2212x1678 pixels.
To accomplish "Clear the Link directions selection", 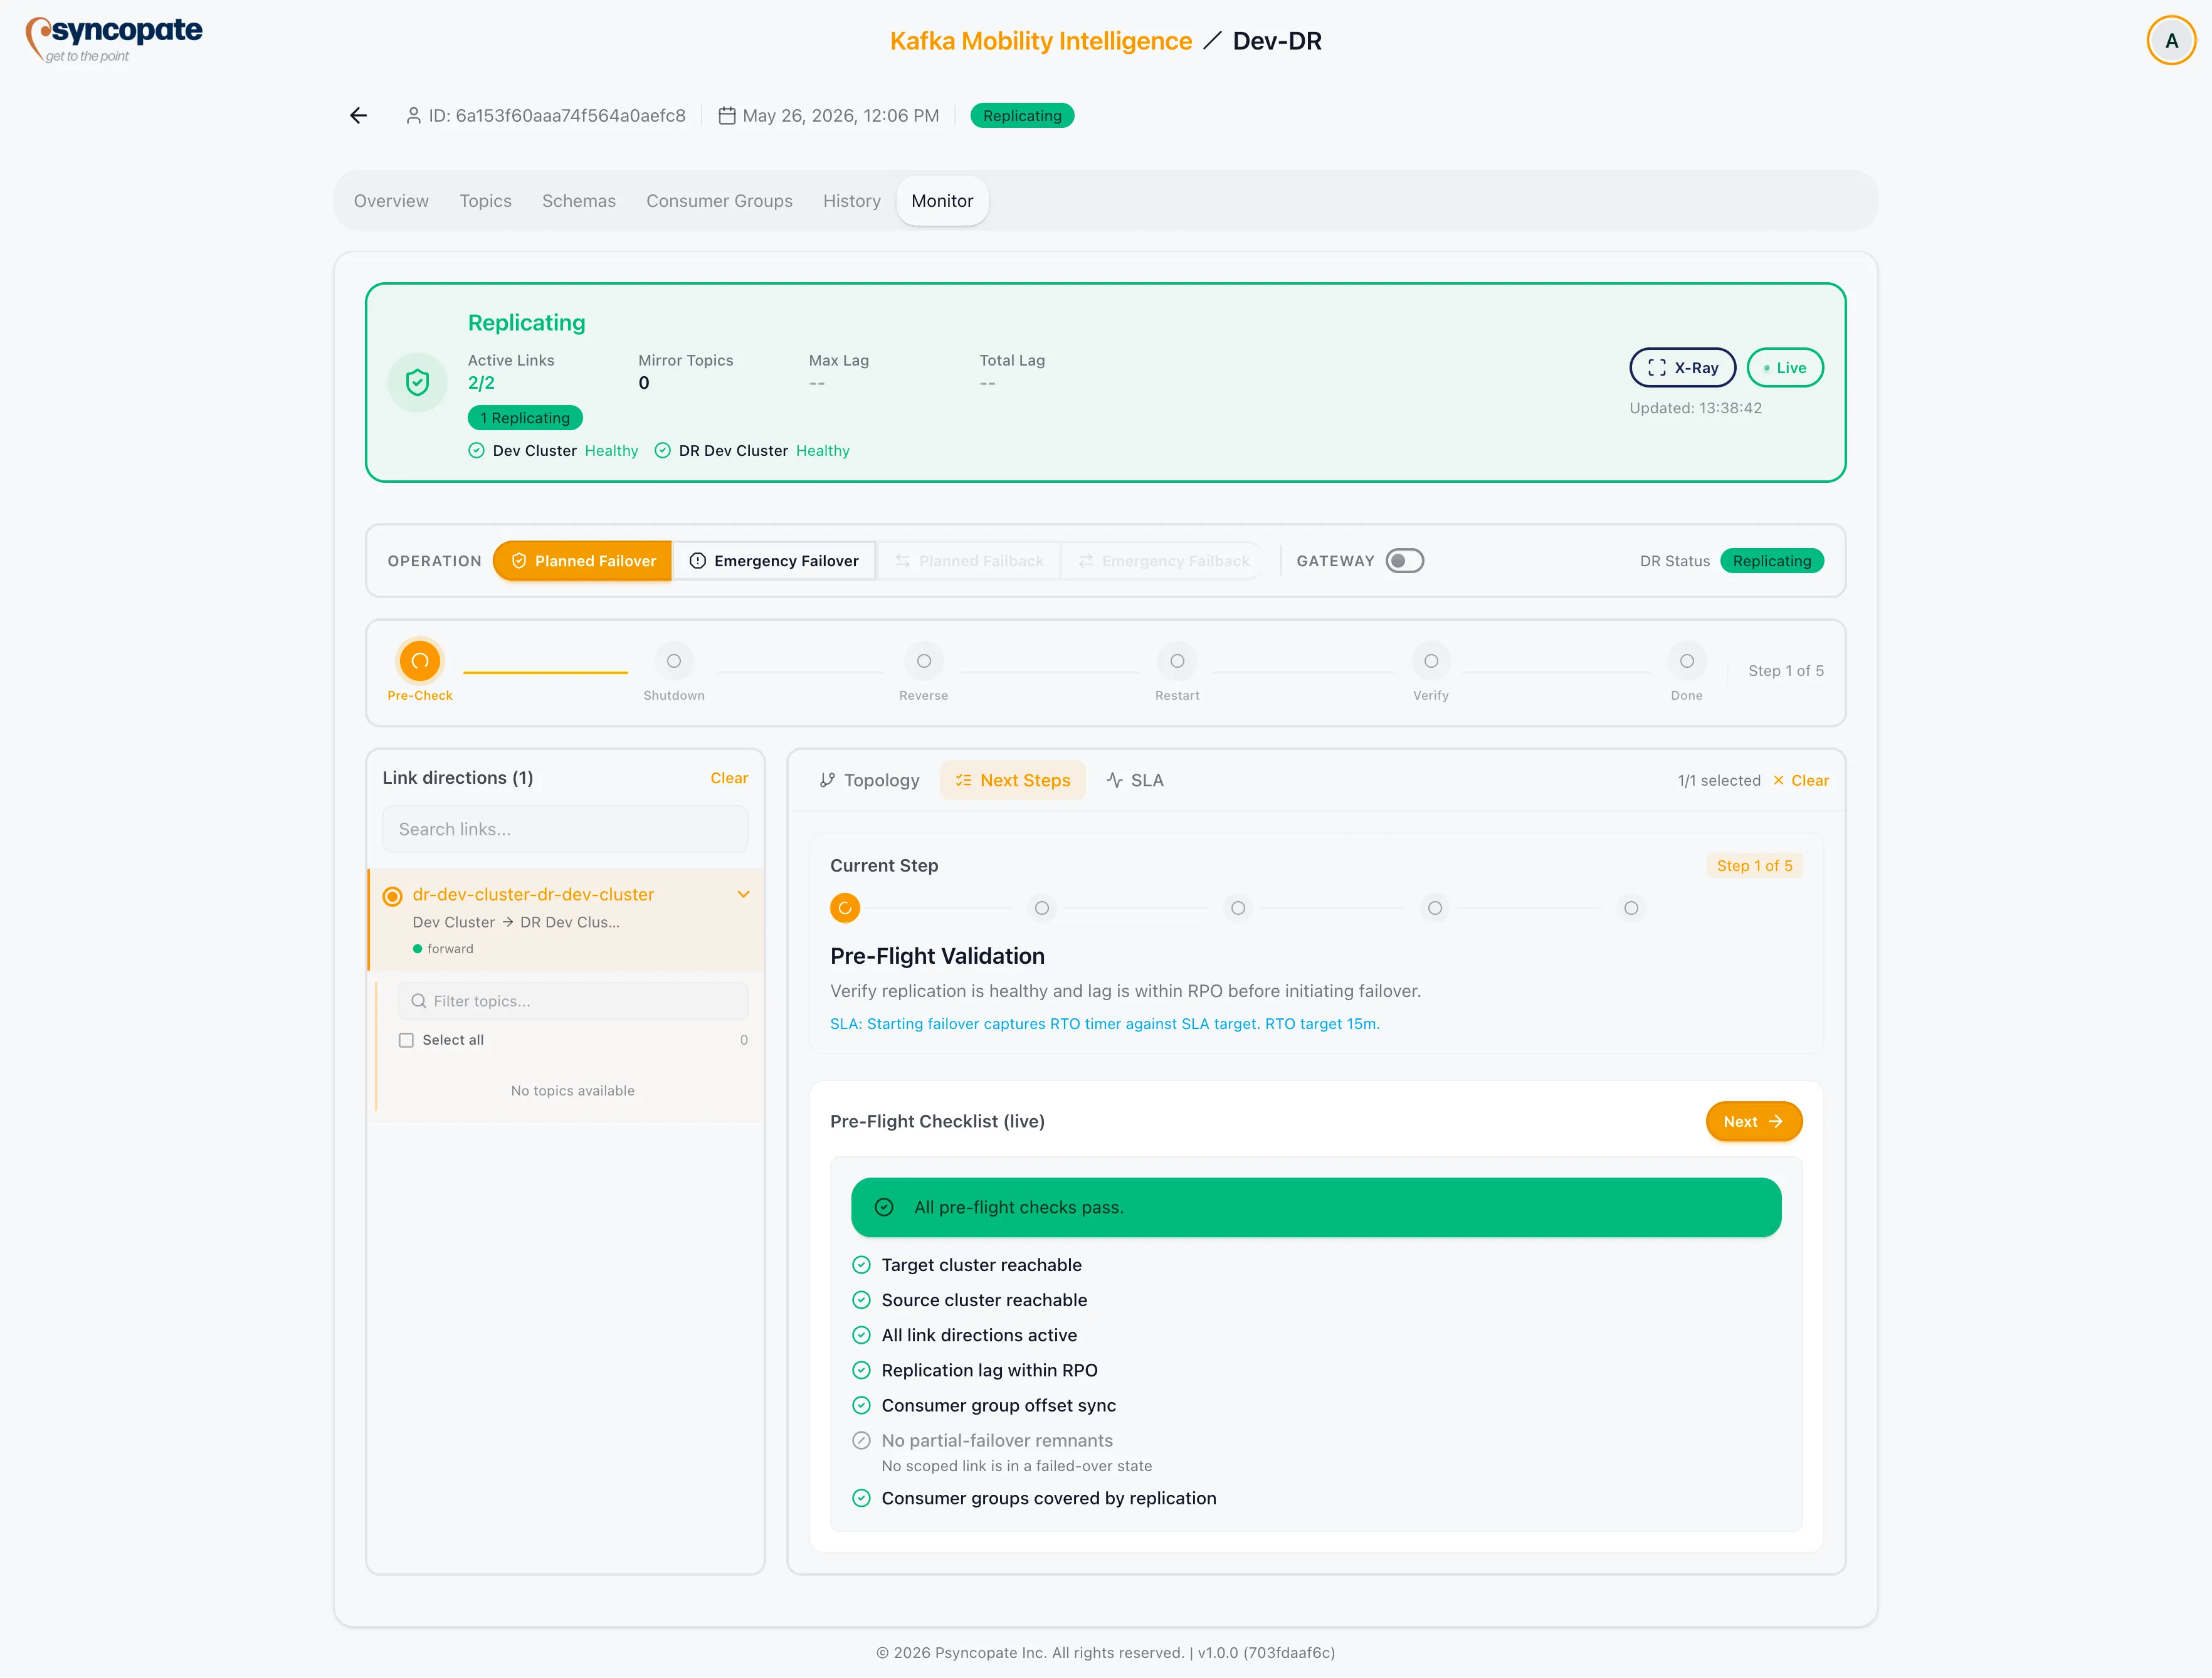I will 729,778.
